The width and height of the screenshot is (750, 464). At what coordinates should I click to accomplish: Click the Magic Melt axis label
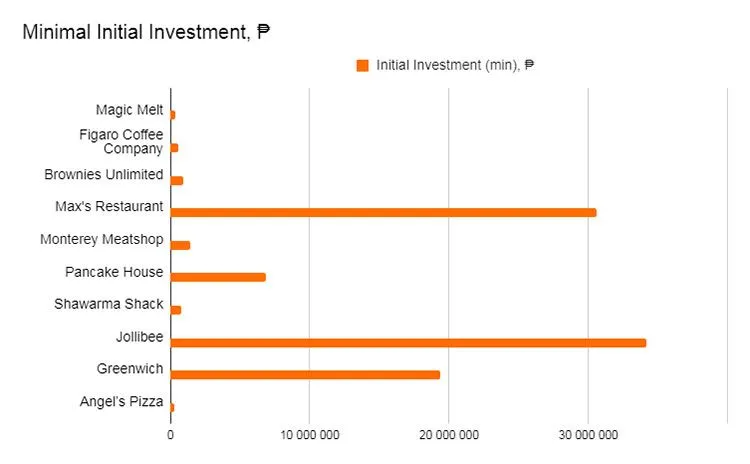pos(129,109)
